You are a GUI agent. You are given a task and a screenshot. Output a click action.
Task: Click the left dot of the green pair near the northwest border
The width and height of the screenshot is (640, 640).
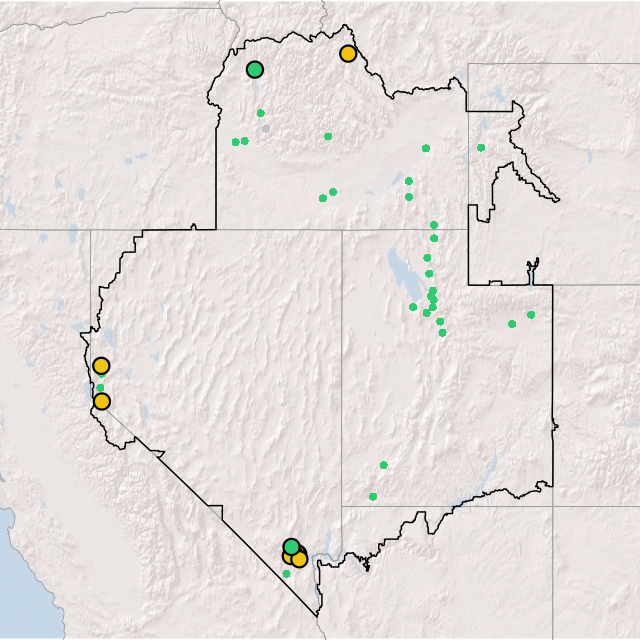[x=236, y=142]
